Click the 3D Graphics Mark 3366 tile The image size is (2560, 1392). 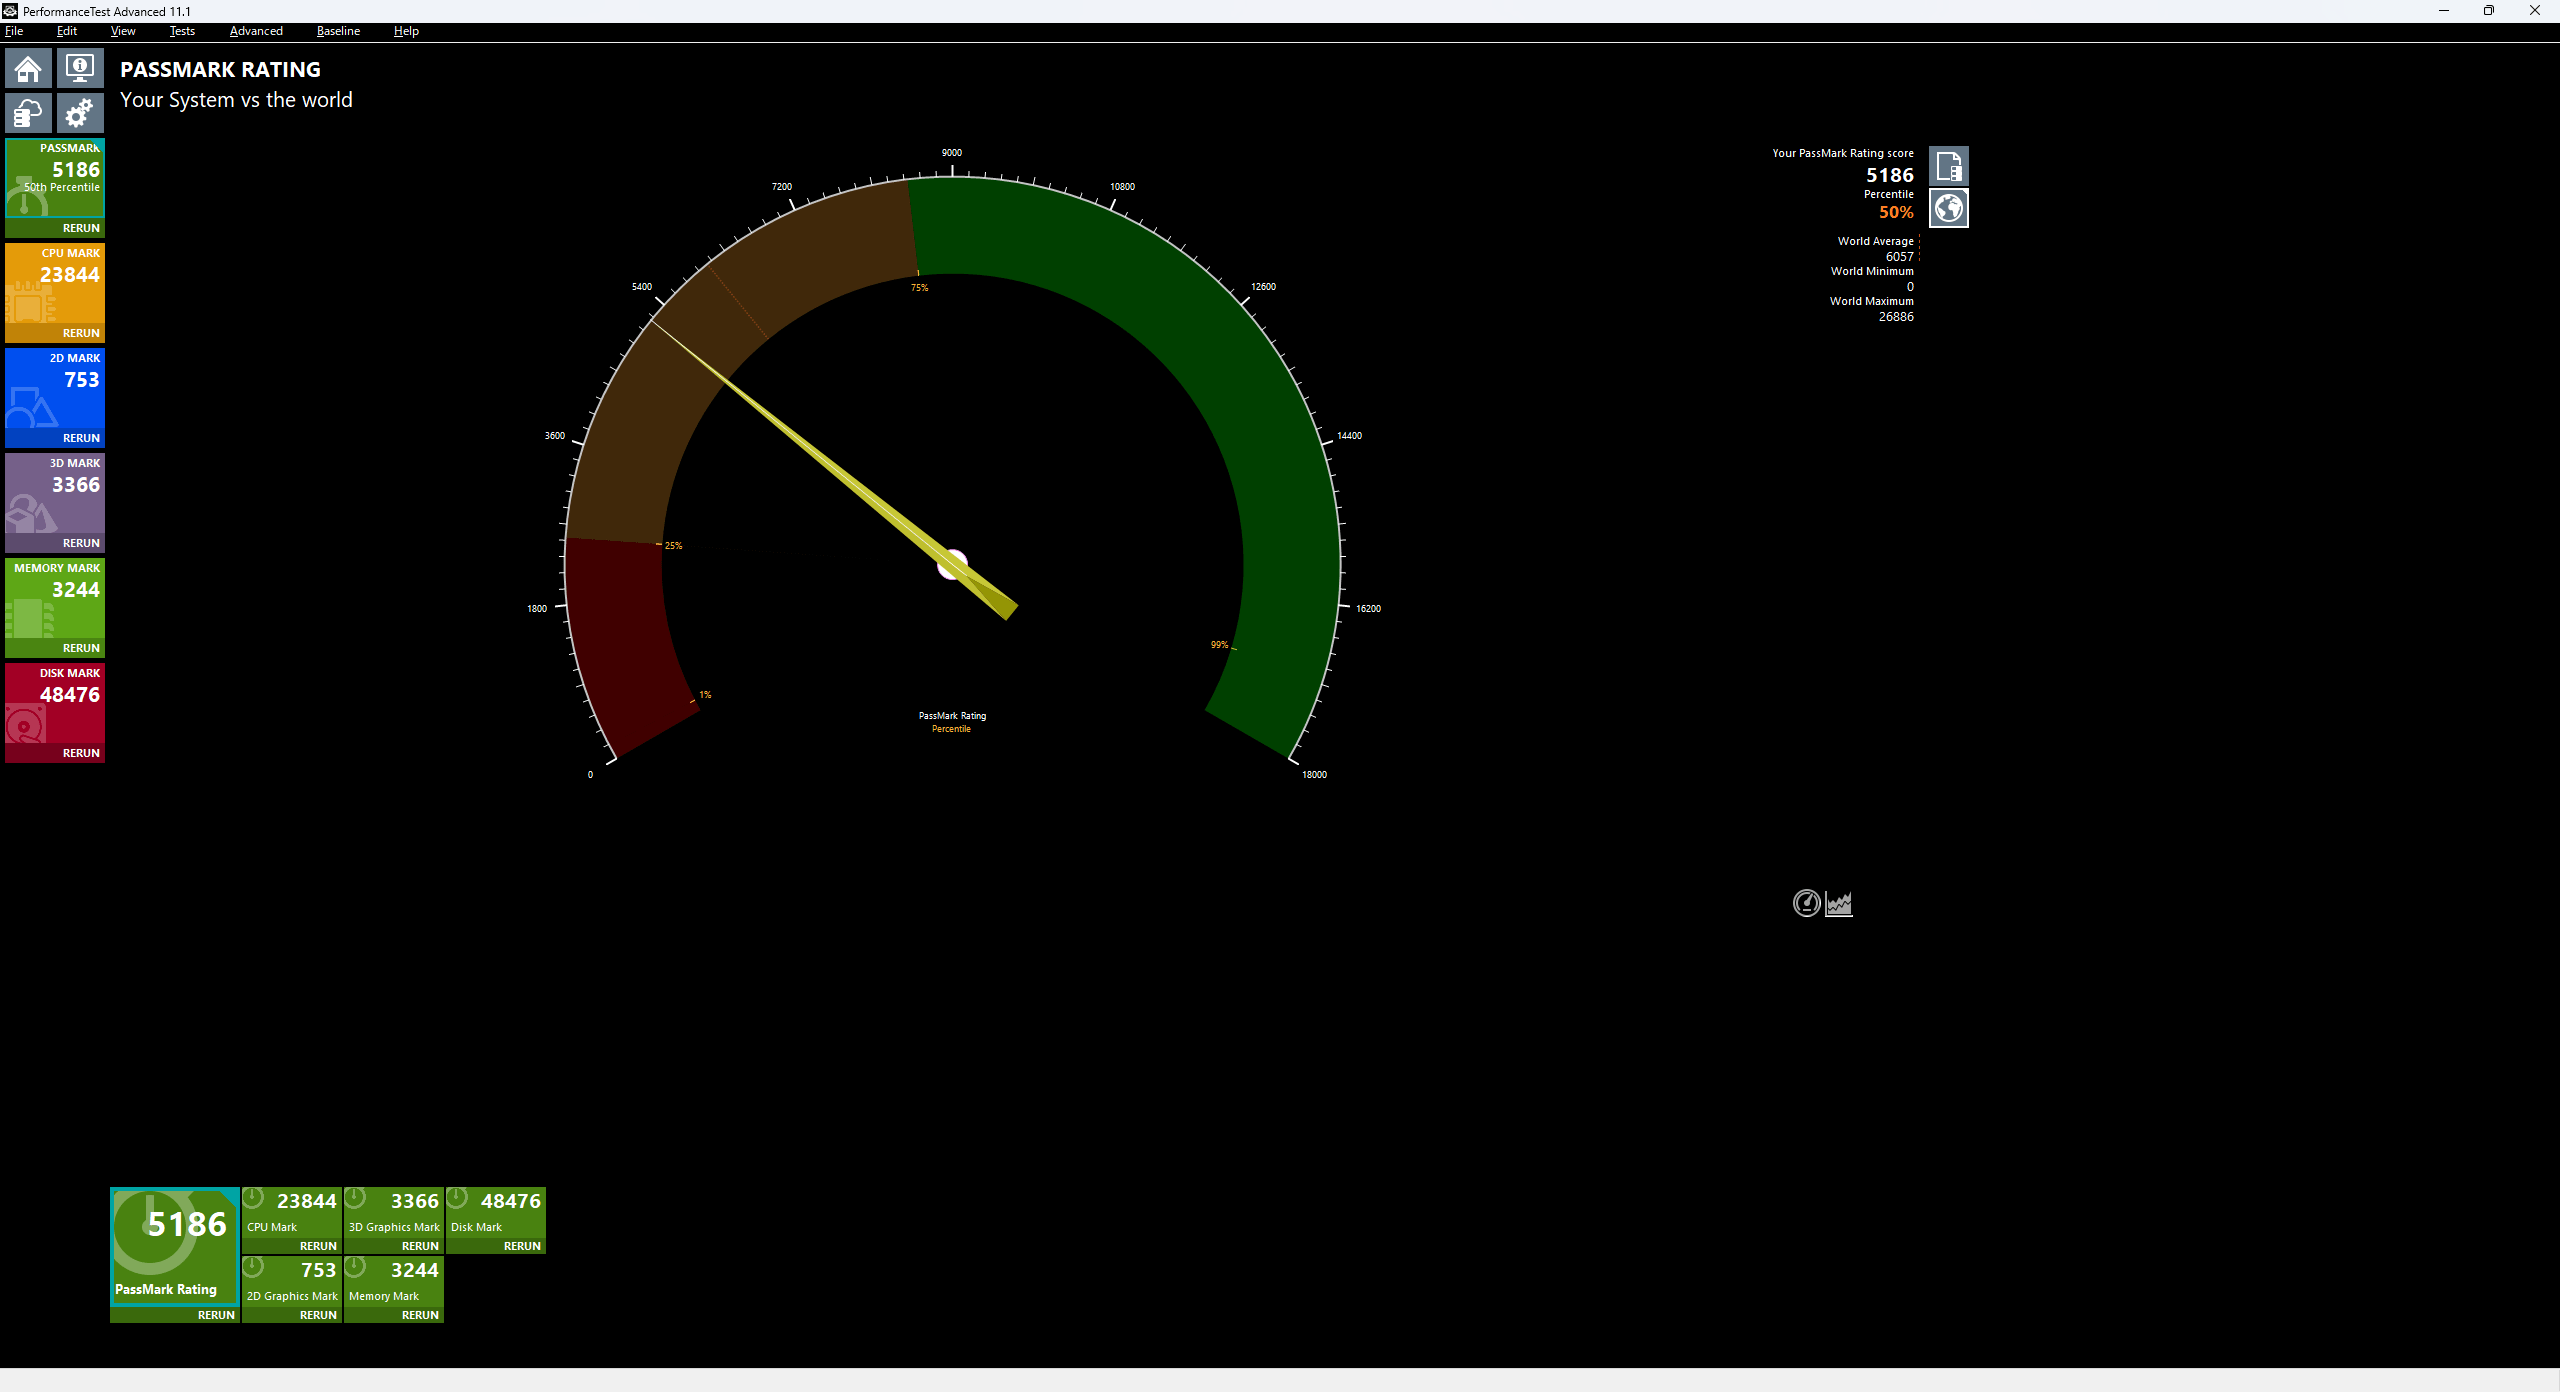coord(394,1211)
